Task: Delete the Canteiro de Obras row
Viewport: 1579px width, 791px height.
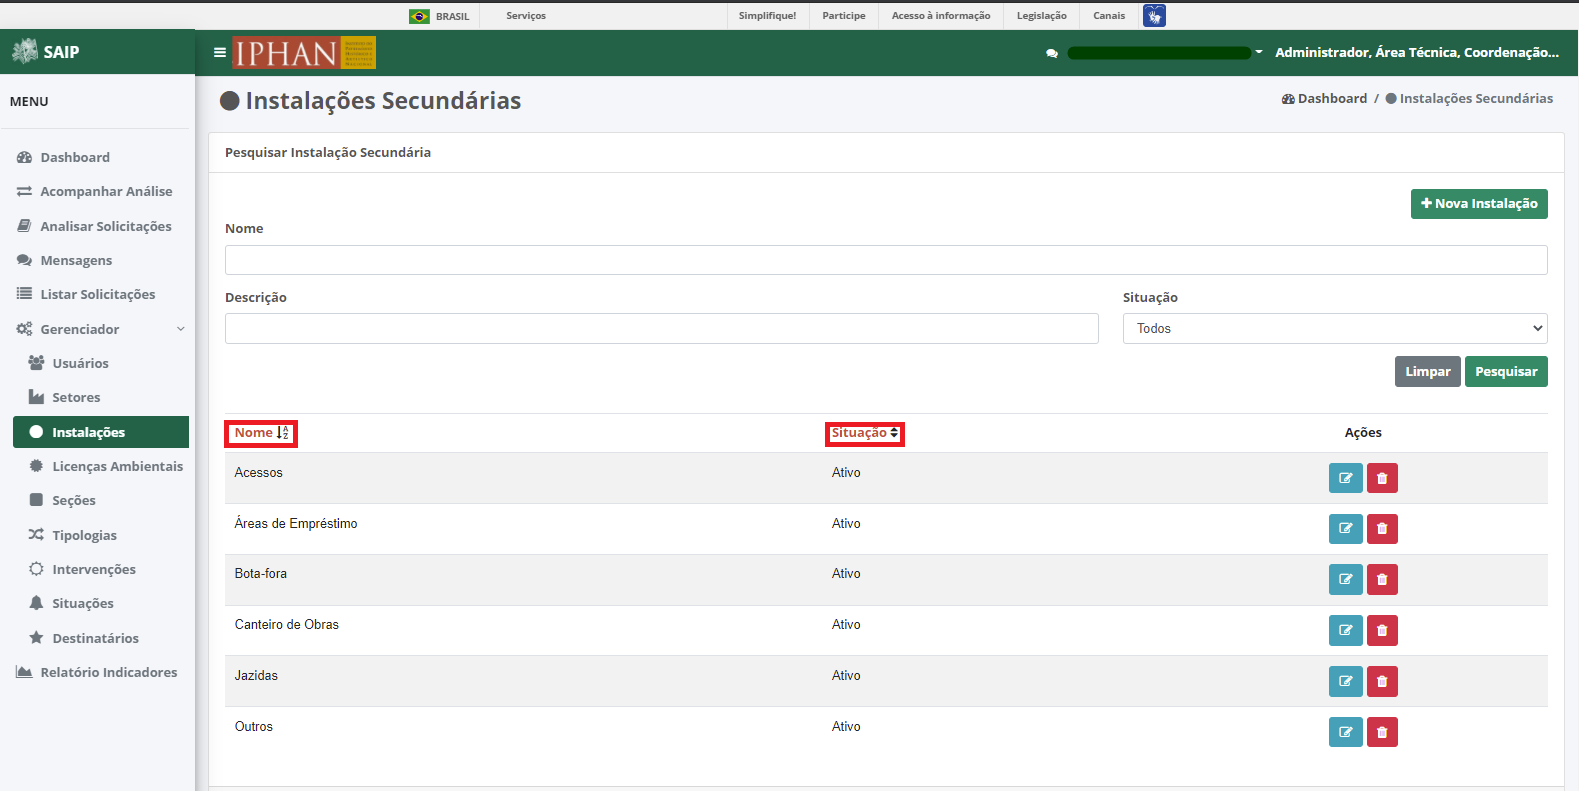Action: (x=1382, y=630)
